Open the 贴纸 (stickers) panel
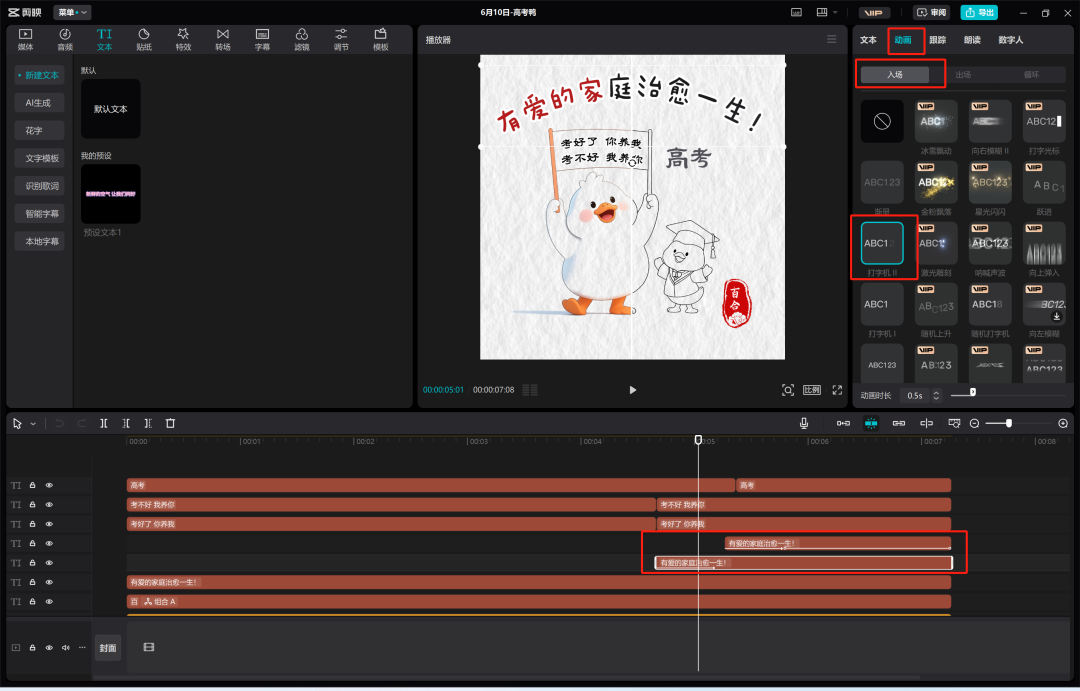Screen dimensions: 1080x691 (x=144, y=39)
